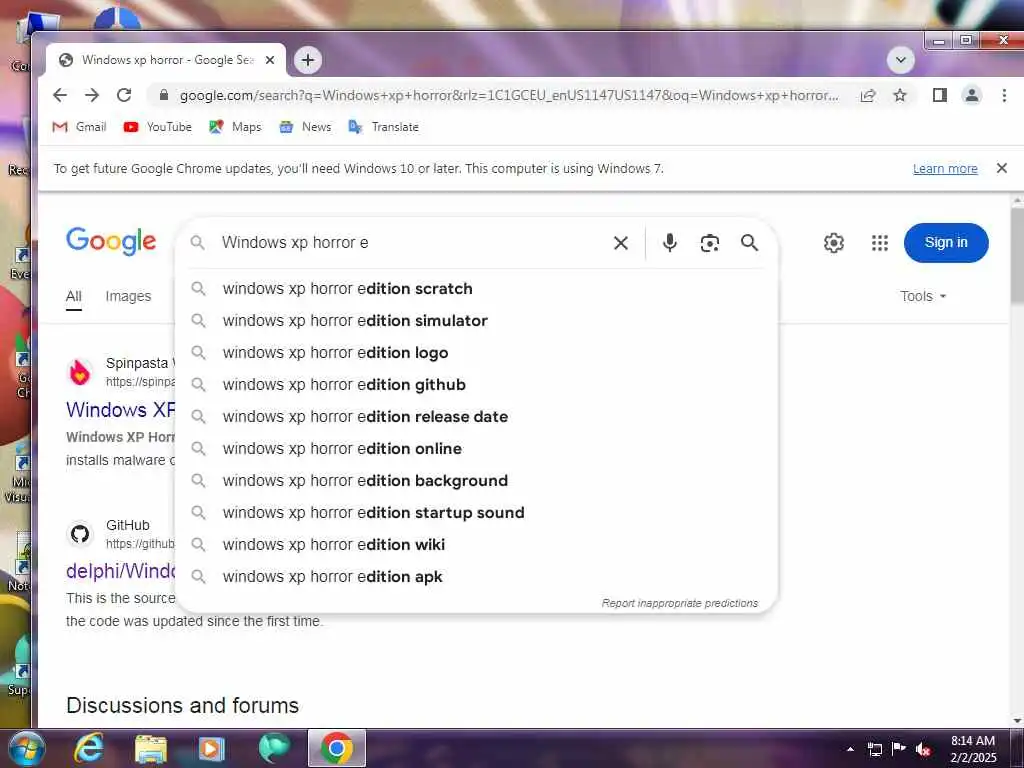
Task: Choose suggestion 'edition simulator'
Action: tap(477, 321)
